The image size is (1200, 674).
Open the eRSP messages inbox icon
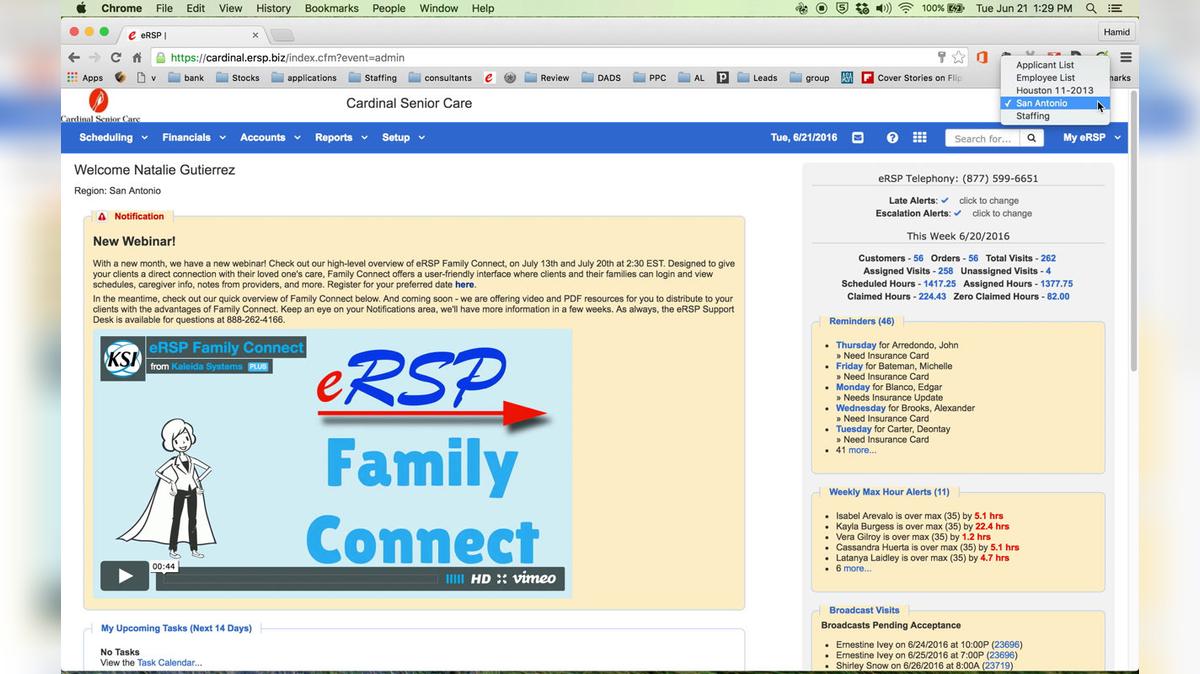[858, 137]
